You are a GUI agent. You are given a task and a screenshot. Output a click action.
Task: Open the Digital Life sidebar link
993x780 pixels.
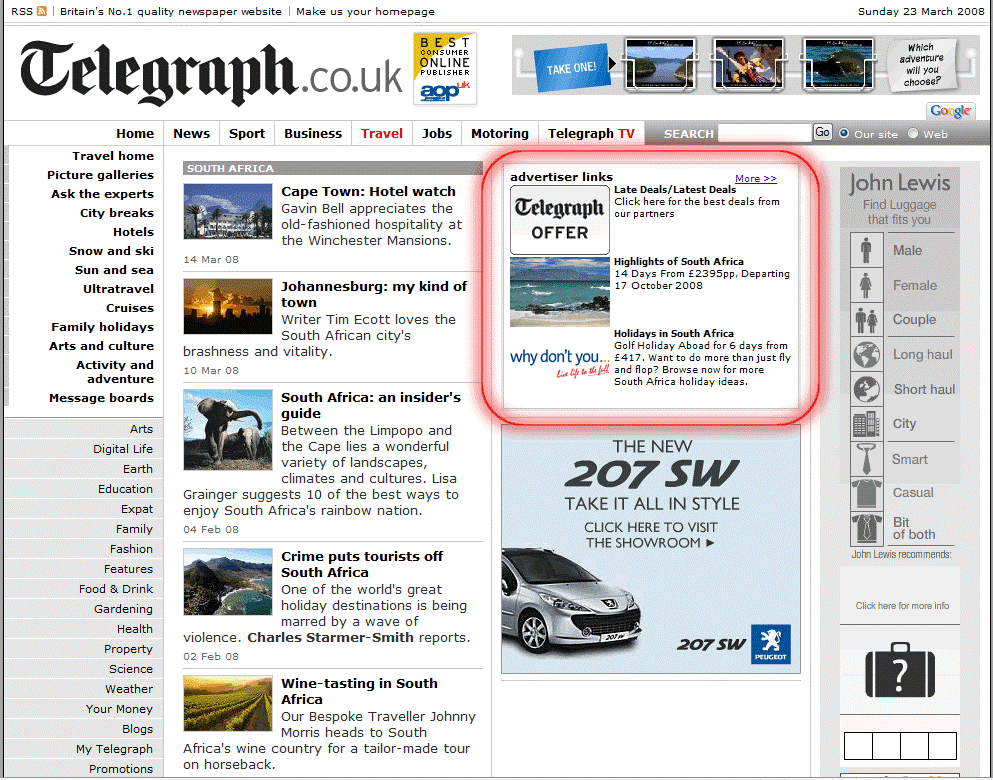coord(123,449)
